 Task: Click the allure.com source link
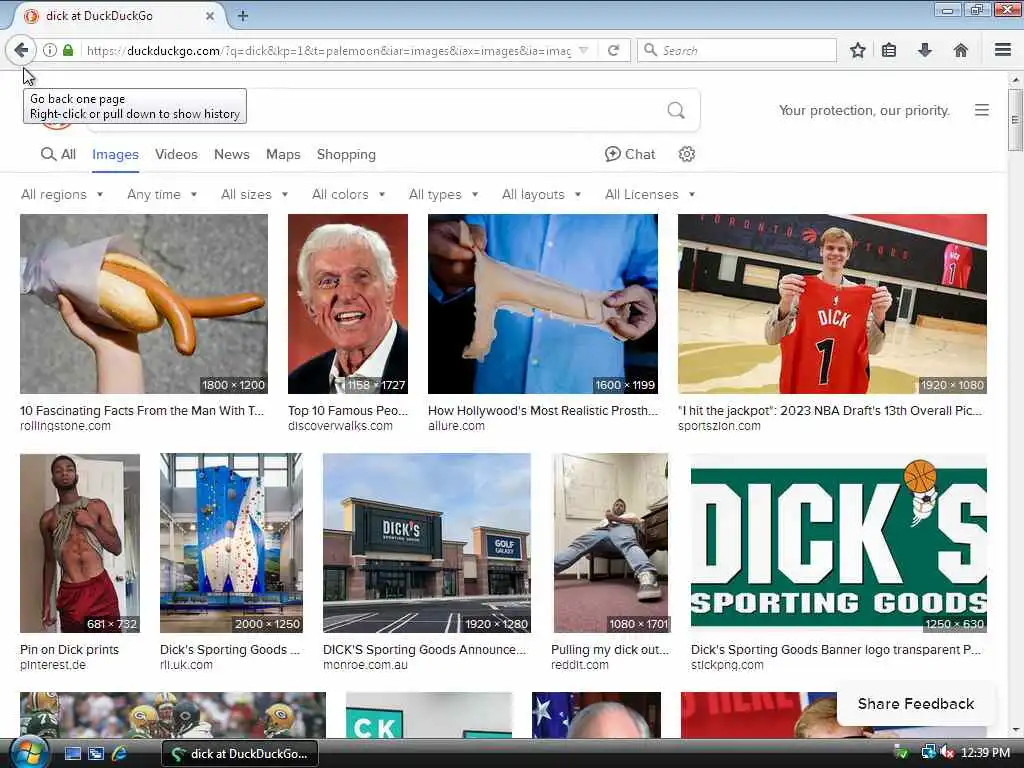coord(456,426)
